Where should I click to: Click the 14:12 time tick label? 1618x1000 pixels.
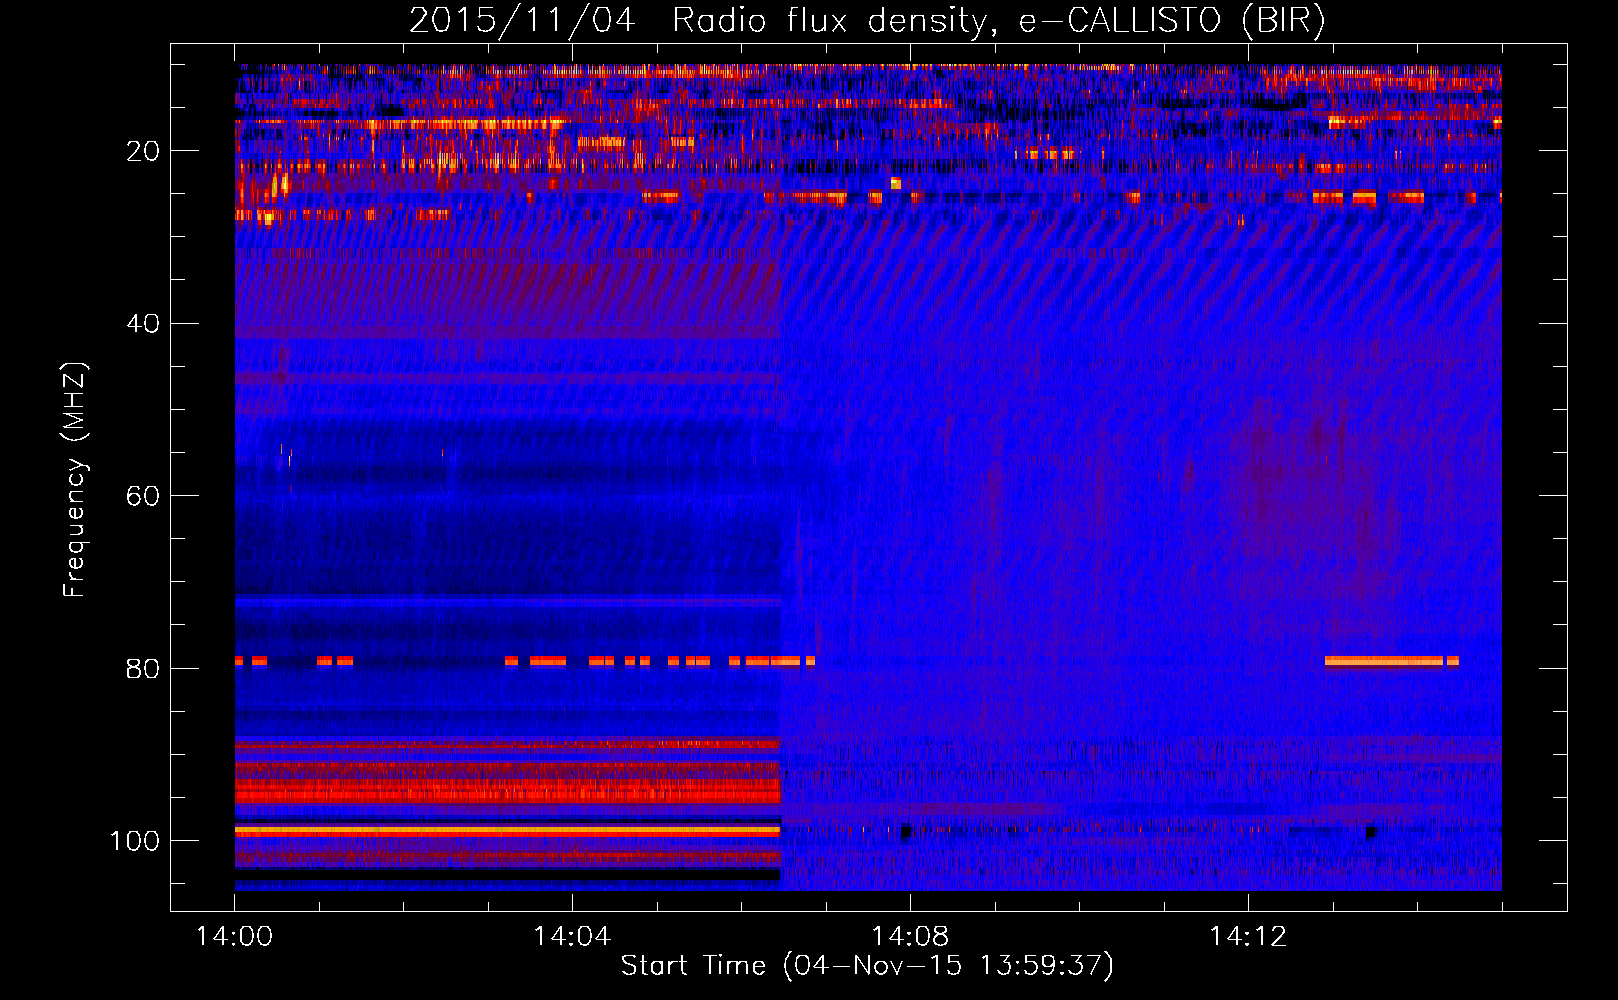tap(1248, 936)
